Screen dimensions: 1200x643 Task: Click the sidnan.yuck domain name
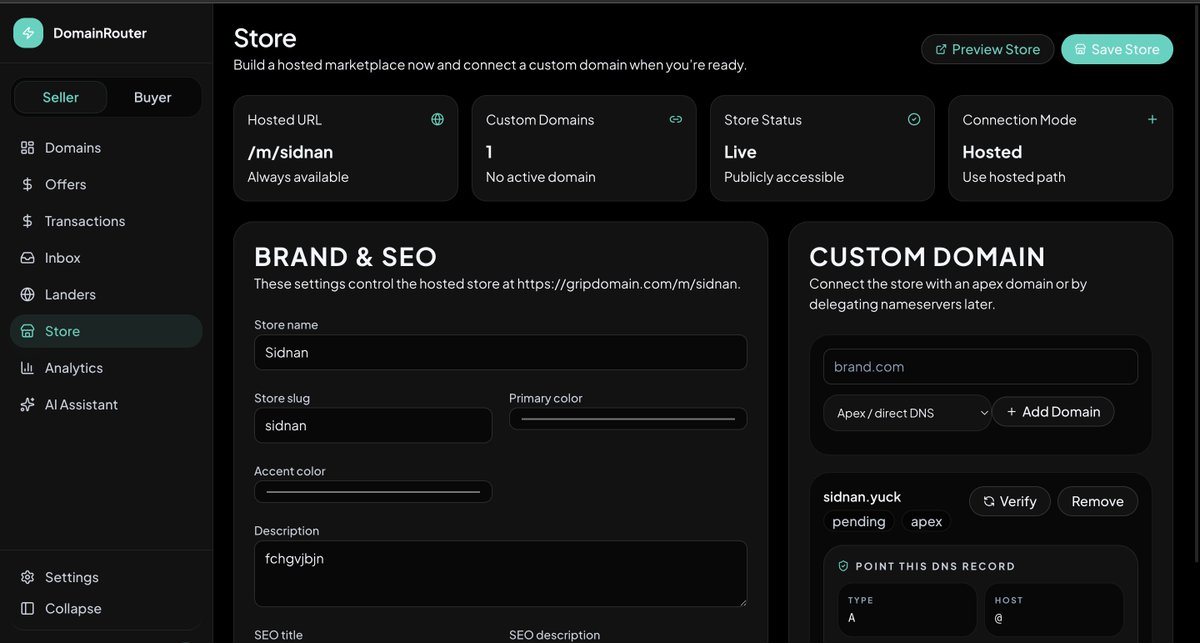click(x=863, y=497)
